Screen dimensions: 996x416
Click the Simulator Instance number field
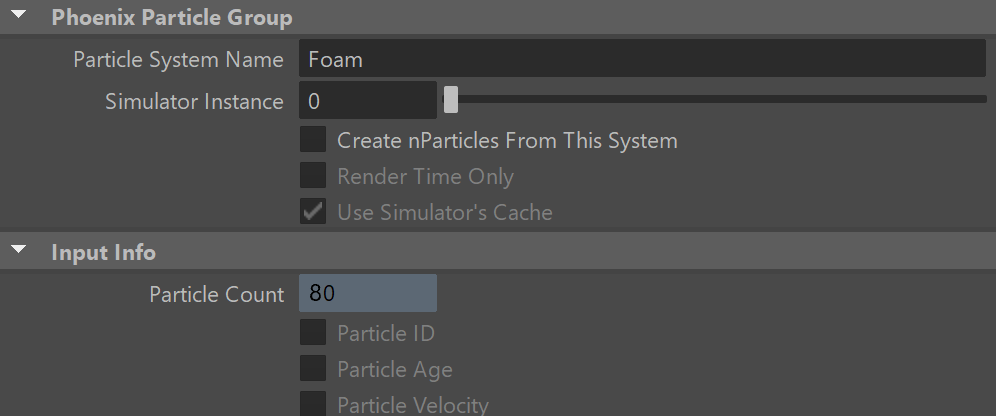tap(368, 100)
